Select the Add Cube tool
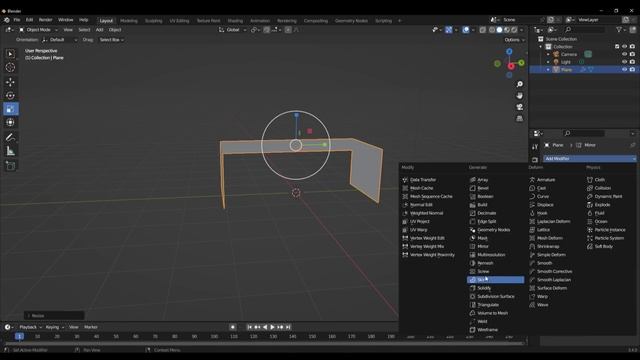The image size is (640, 360). (10, 166)
